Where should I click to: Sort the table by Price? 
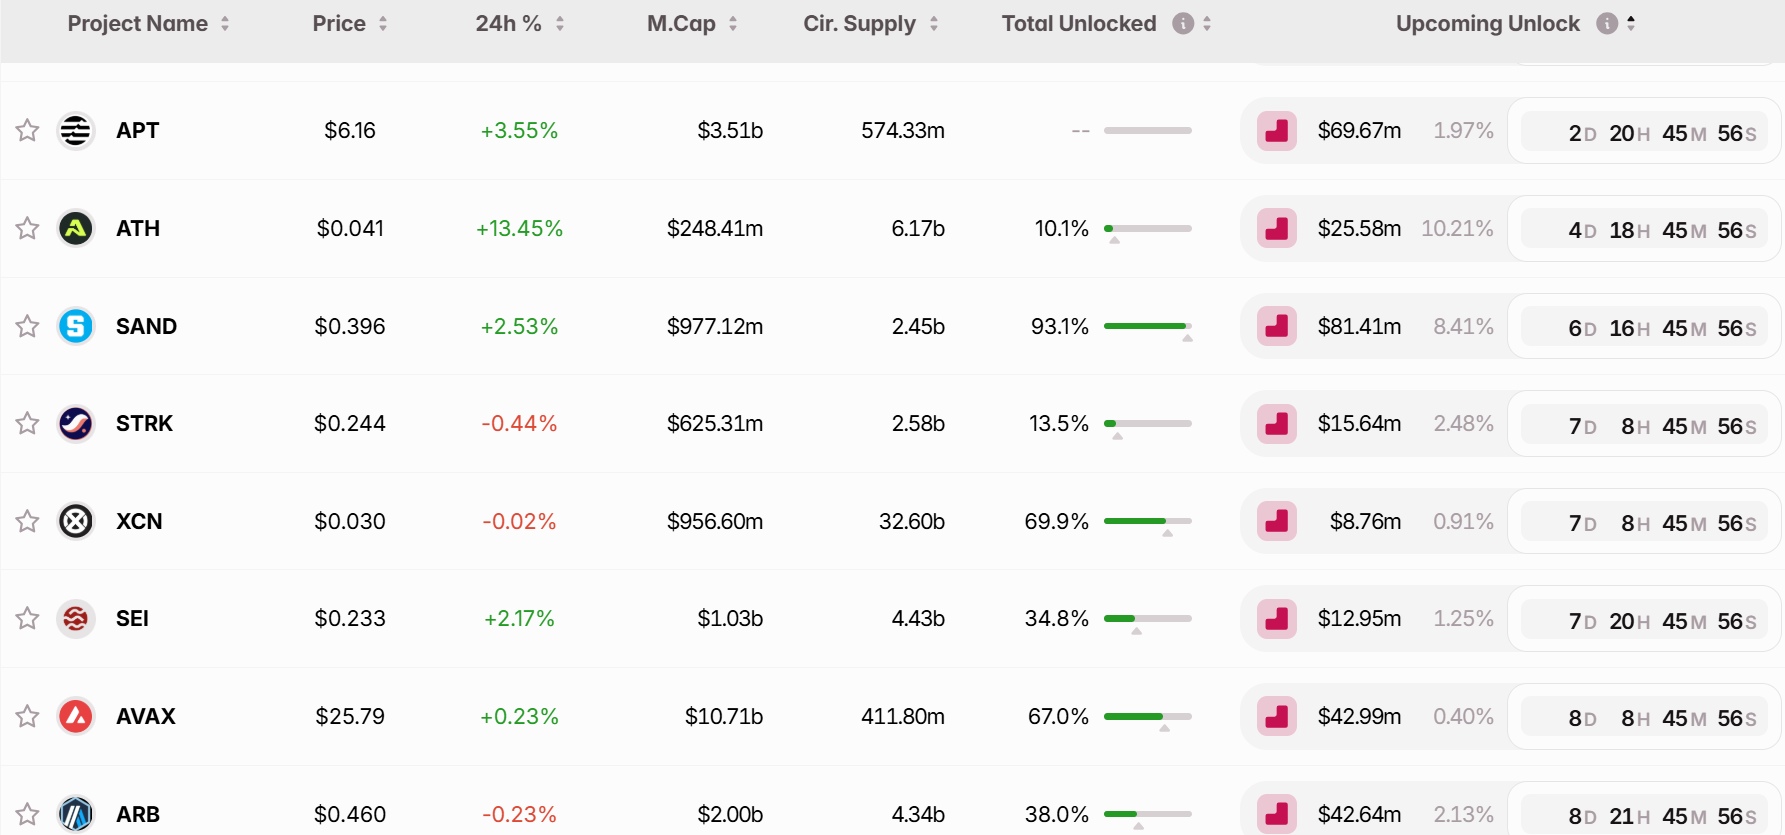coord(383,23)
